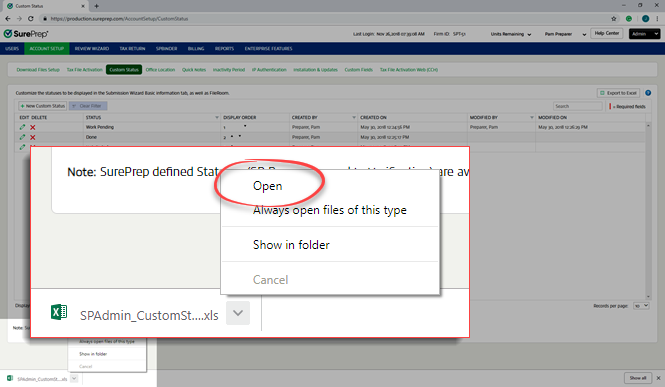Edit the Work Pending status row

pyautogui.click(x=22, y=127)
